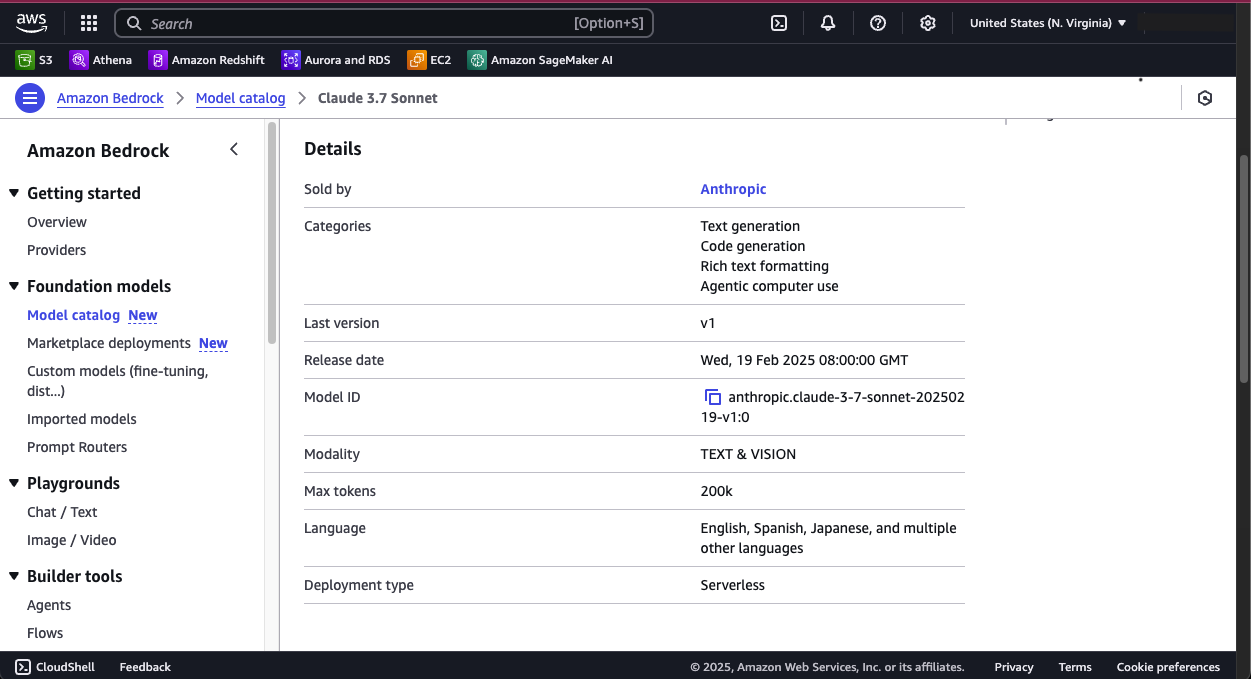Screen dimensions: 1251x679
Task: Open the S3 favorites shortcut
Action: [x=35, y=60]
